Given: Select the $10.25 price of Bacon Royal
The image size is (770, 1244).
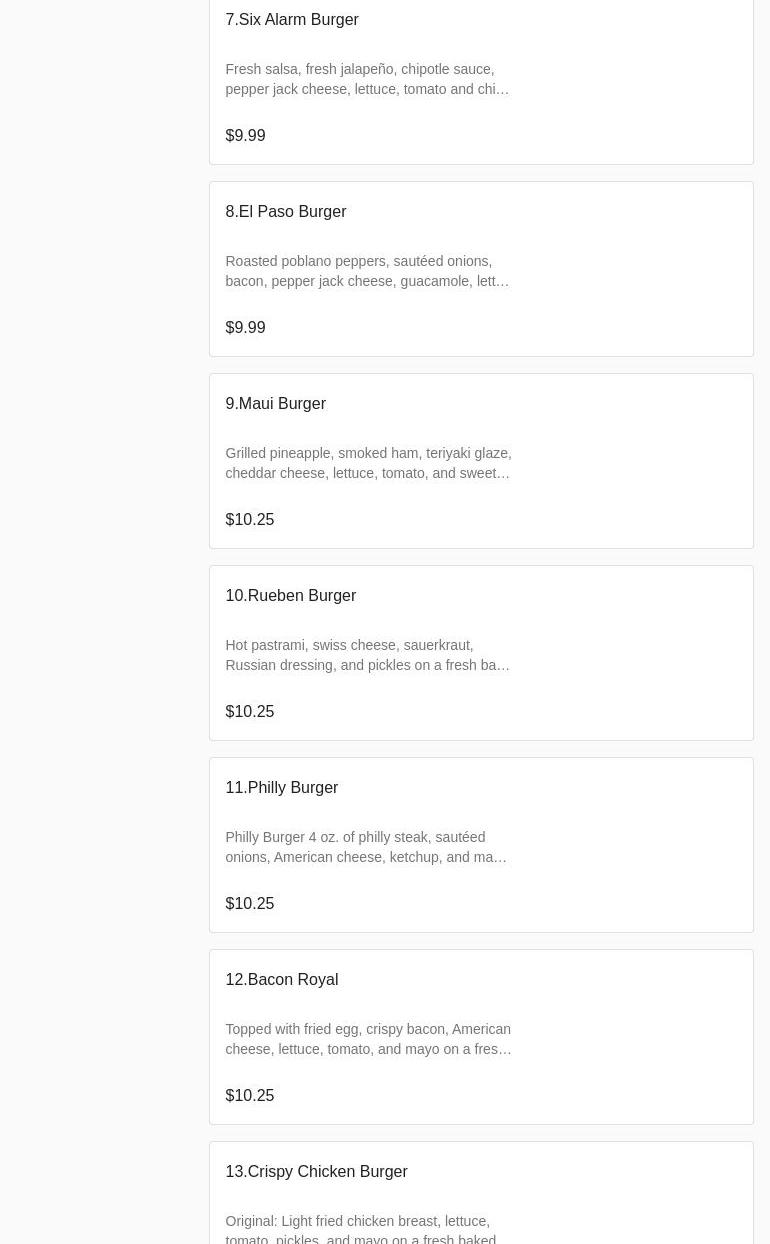Looking at the screenshot, I should 249,1096.
